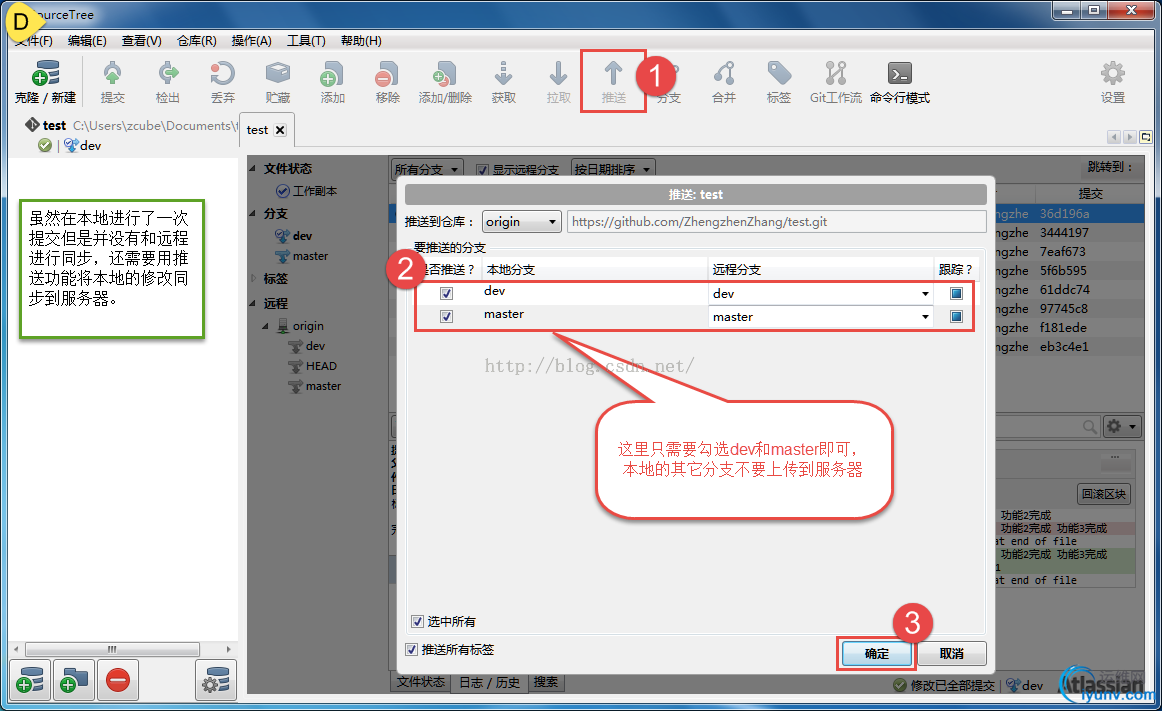Viewport: 1162px width, 711px height.
Task: Select the local master branch in sidebar
Action: 302,257
